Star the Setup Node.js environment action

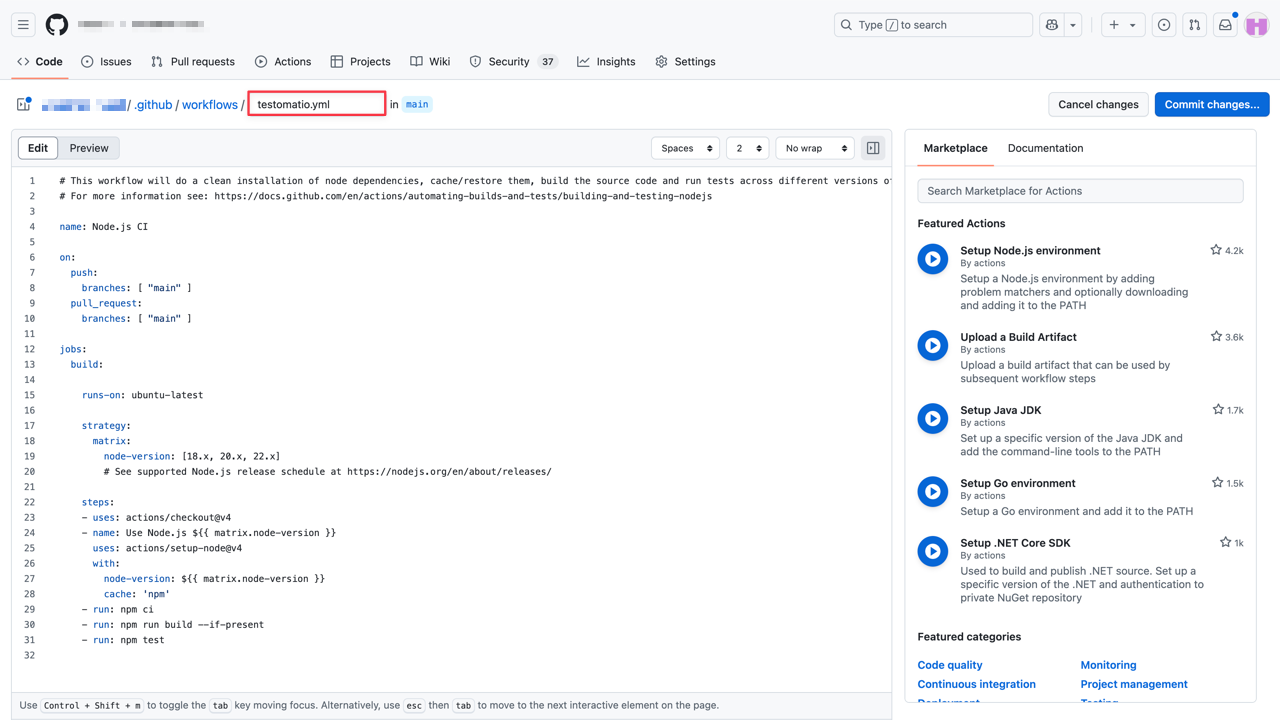coord(1216,250)
